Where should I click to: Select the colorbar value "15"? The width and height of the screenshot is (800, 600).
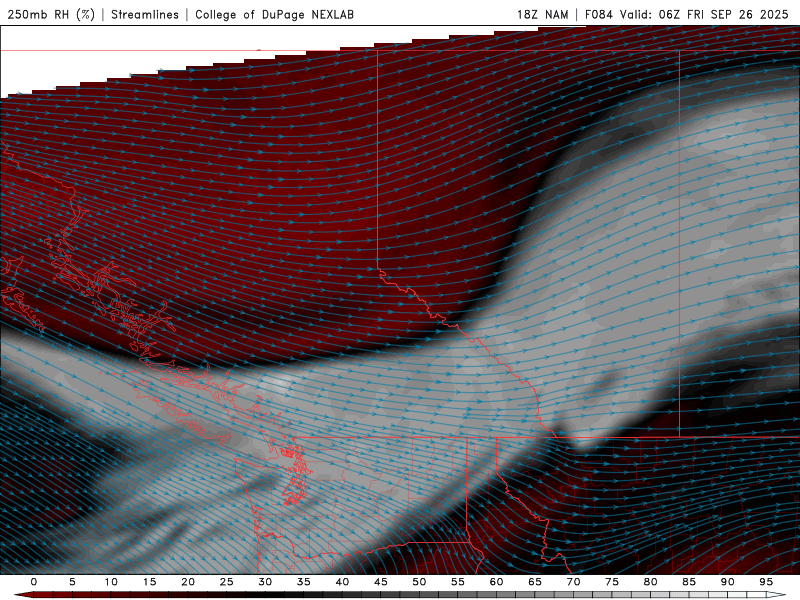(x=149, y=582)
